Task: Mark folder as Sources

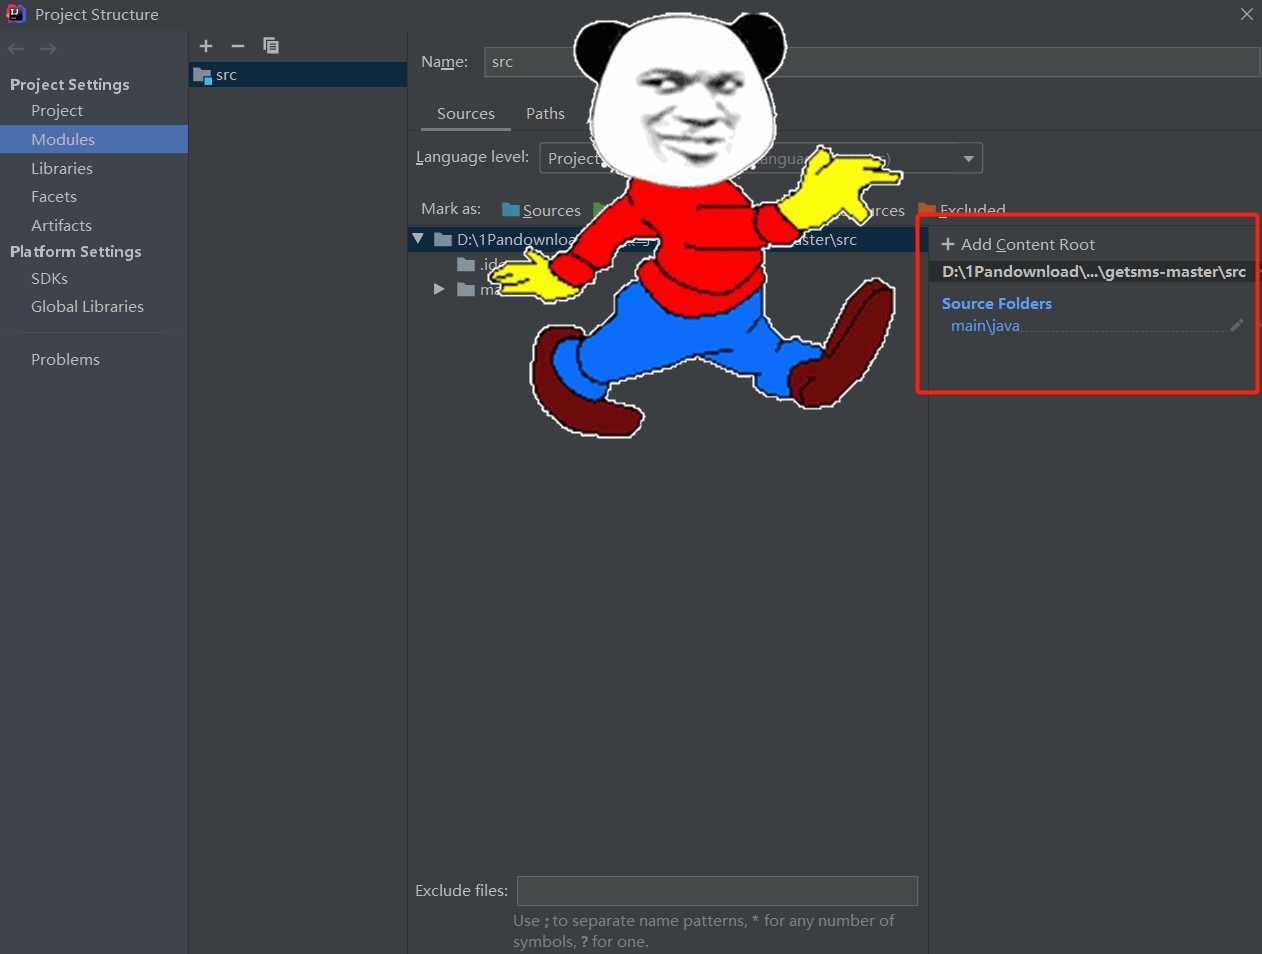Action: coord(541,210)
